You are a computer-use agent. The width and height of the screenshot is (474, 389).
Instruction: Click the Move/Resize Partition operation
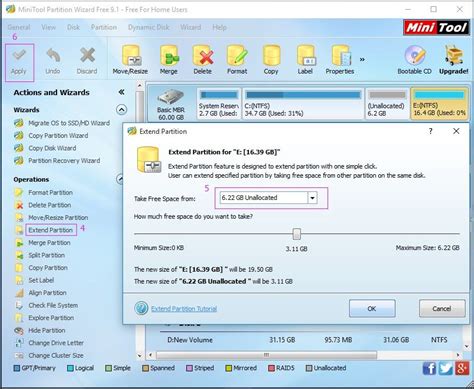click(58, 218)
